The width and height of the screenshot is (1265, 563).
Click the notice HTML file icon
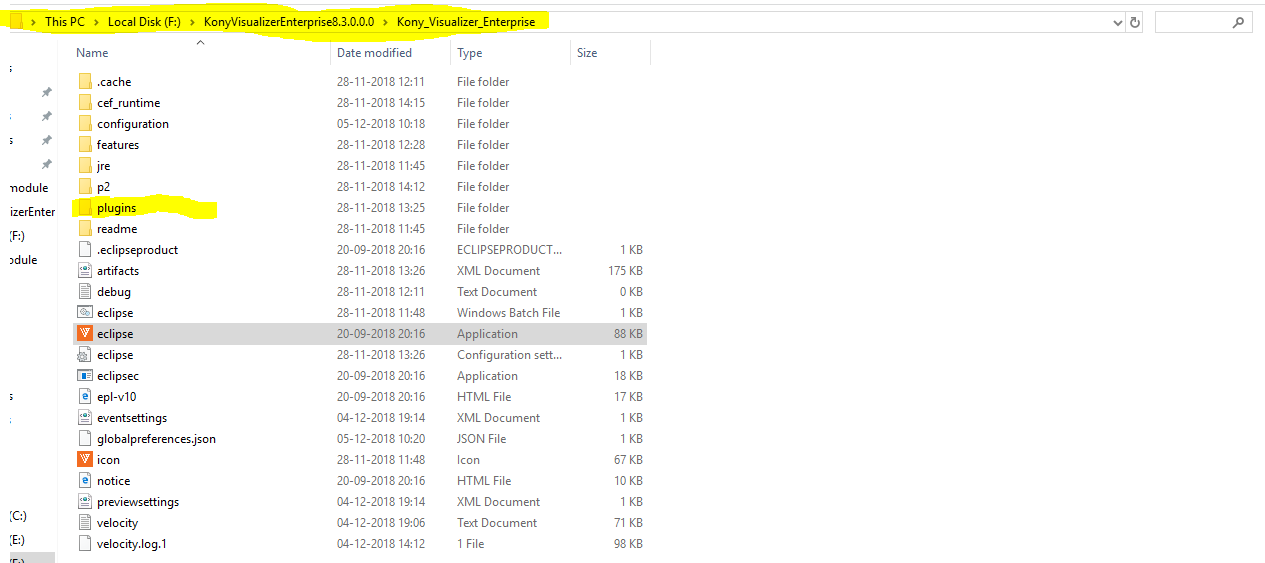coord(85,481)
